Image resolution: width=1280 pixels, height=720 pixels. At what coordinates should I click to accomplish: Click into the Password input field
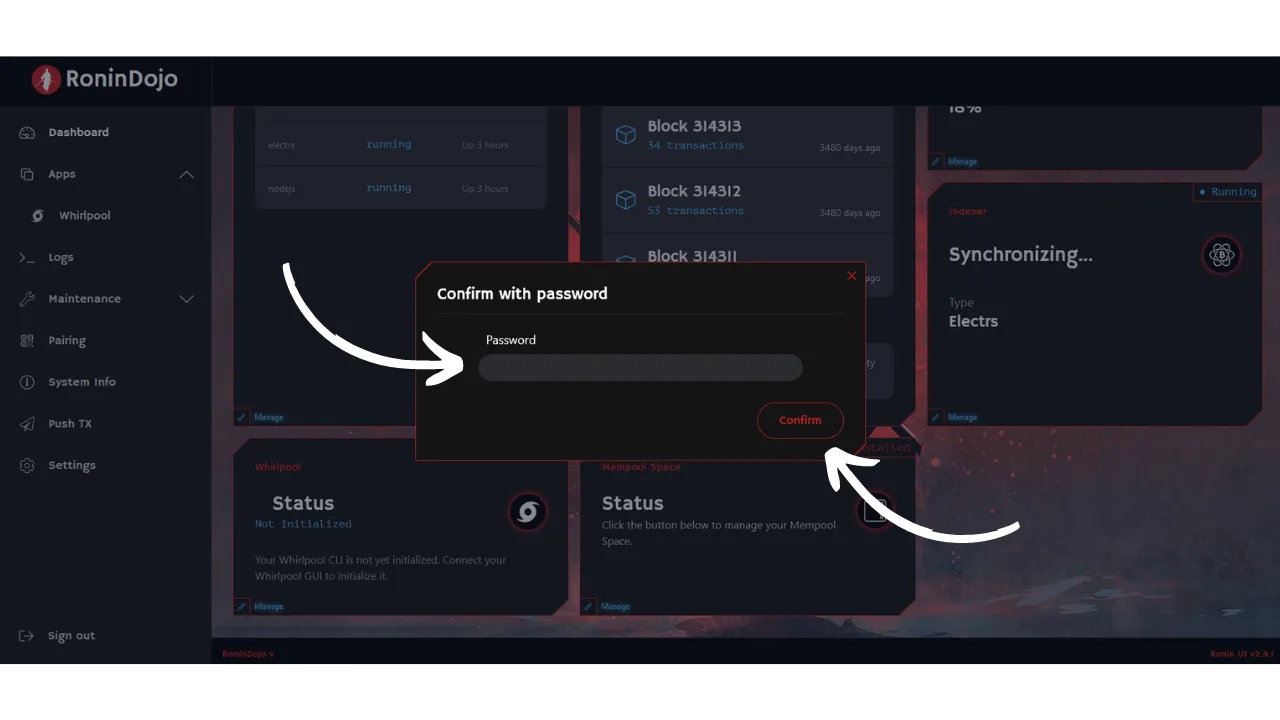pyautogui.click(x=640, y=368)
